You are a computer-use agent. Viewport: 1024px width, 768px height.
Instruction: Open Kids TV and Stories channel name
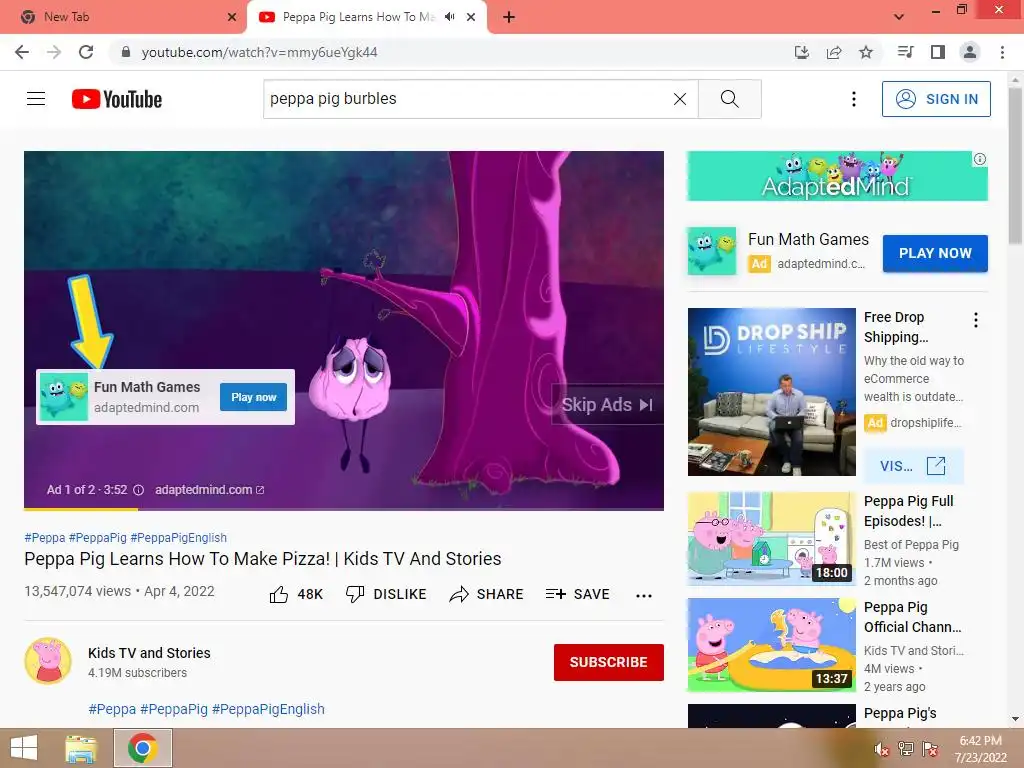click(x=149, y=653)
